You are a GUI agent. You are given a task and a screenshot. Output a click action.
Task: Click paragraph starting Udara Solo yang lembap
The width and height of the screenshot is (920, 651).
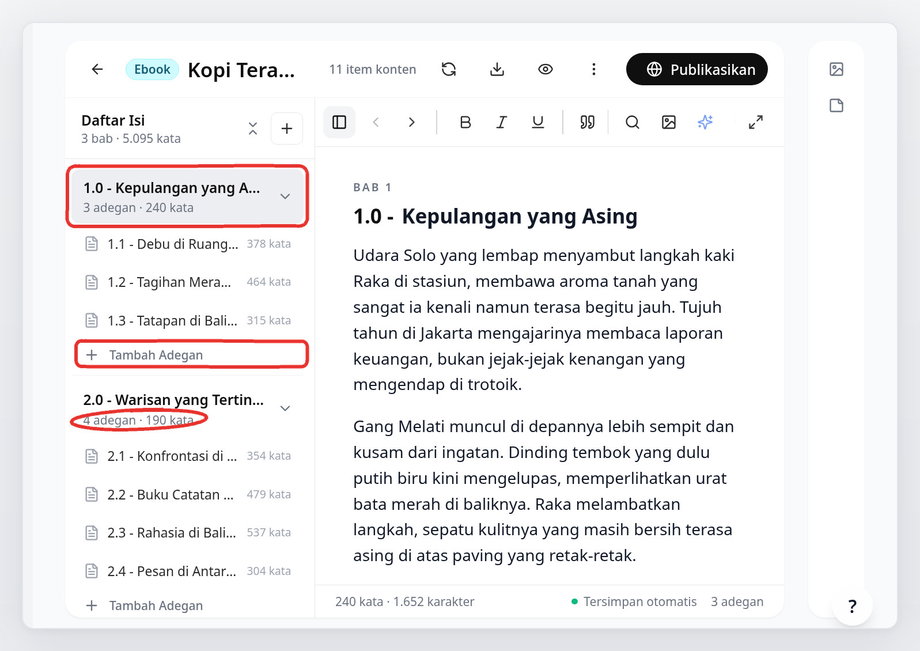pyautogui.click(x=543, y=320)
